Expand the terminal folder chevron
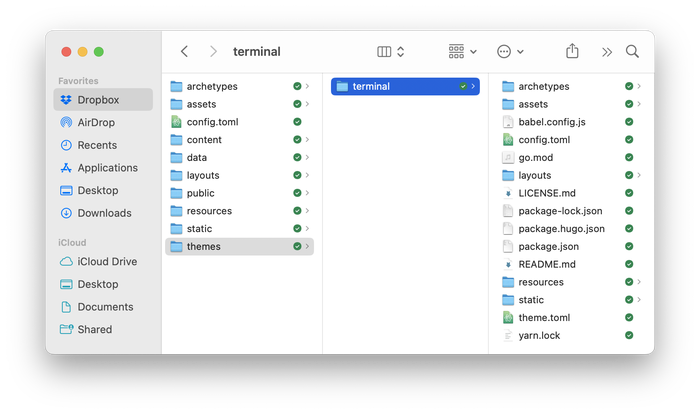 [x=473, y=86]
